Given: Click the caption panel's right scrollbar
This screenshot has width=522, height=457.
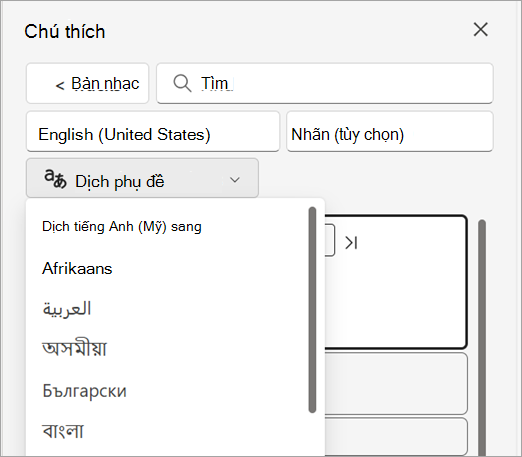Looking at the screenshot, I should [482, 337].
